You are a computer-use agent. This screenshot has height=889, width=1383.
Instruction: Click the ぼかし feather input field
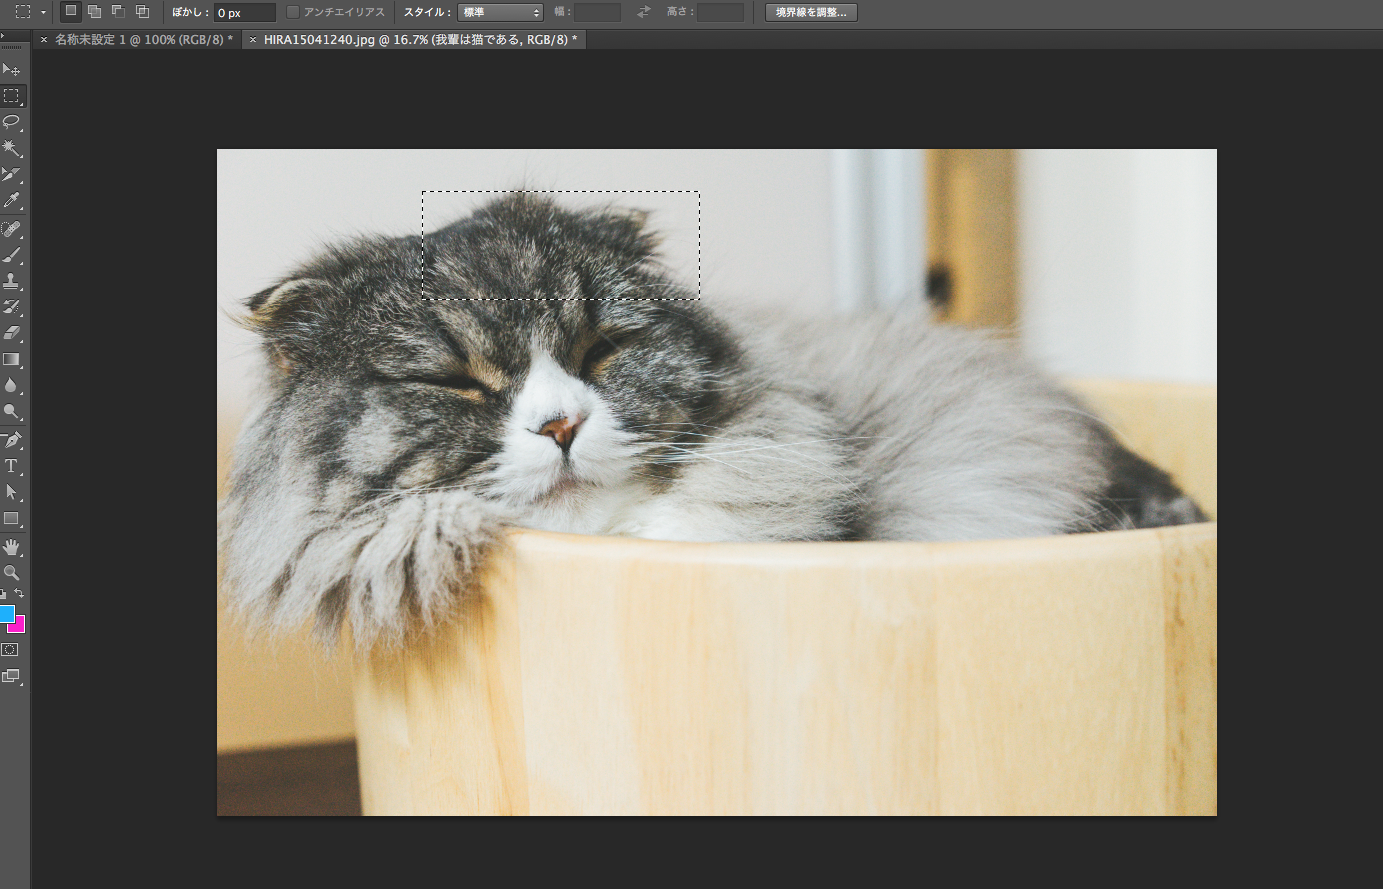tap(244, 13)
